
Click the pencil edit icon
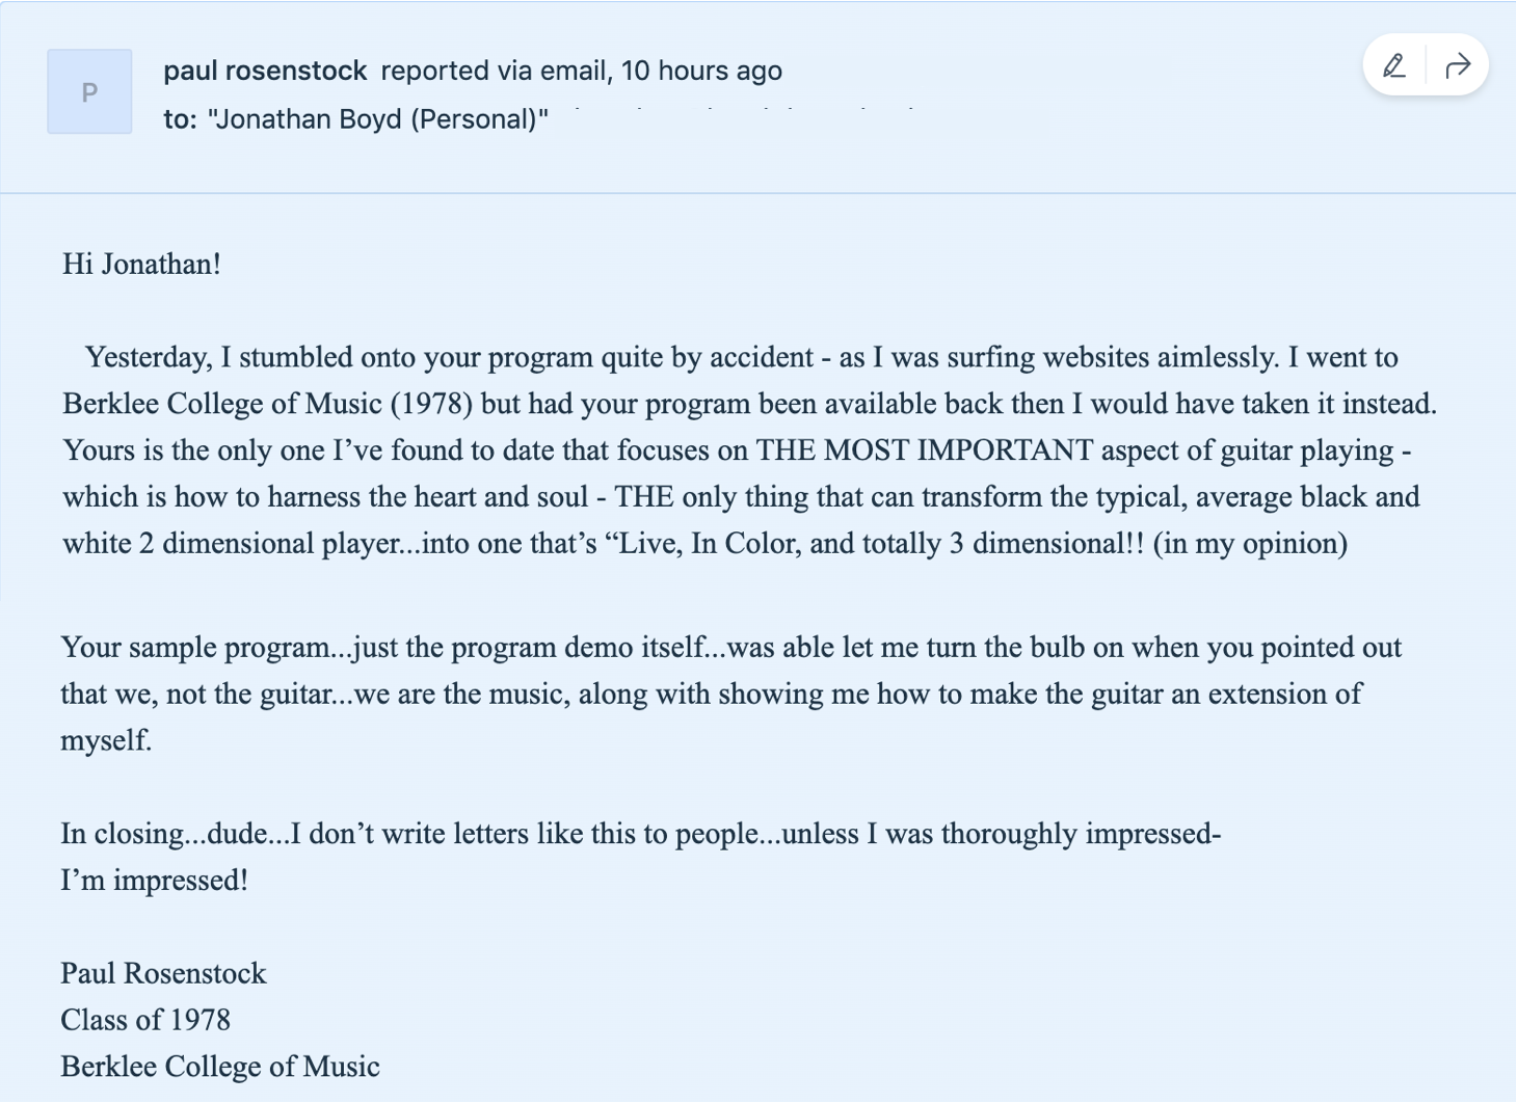[x=1394, y=67]
